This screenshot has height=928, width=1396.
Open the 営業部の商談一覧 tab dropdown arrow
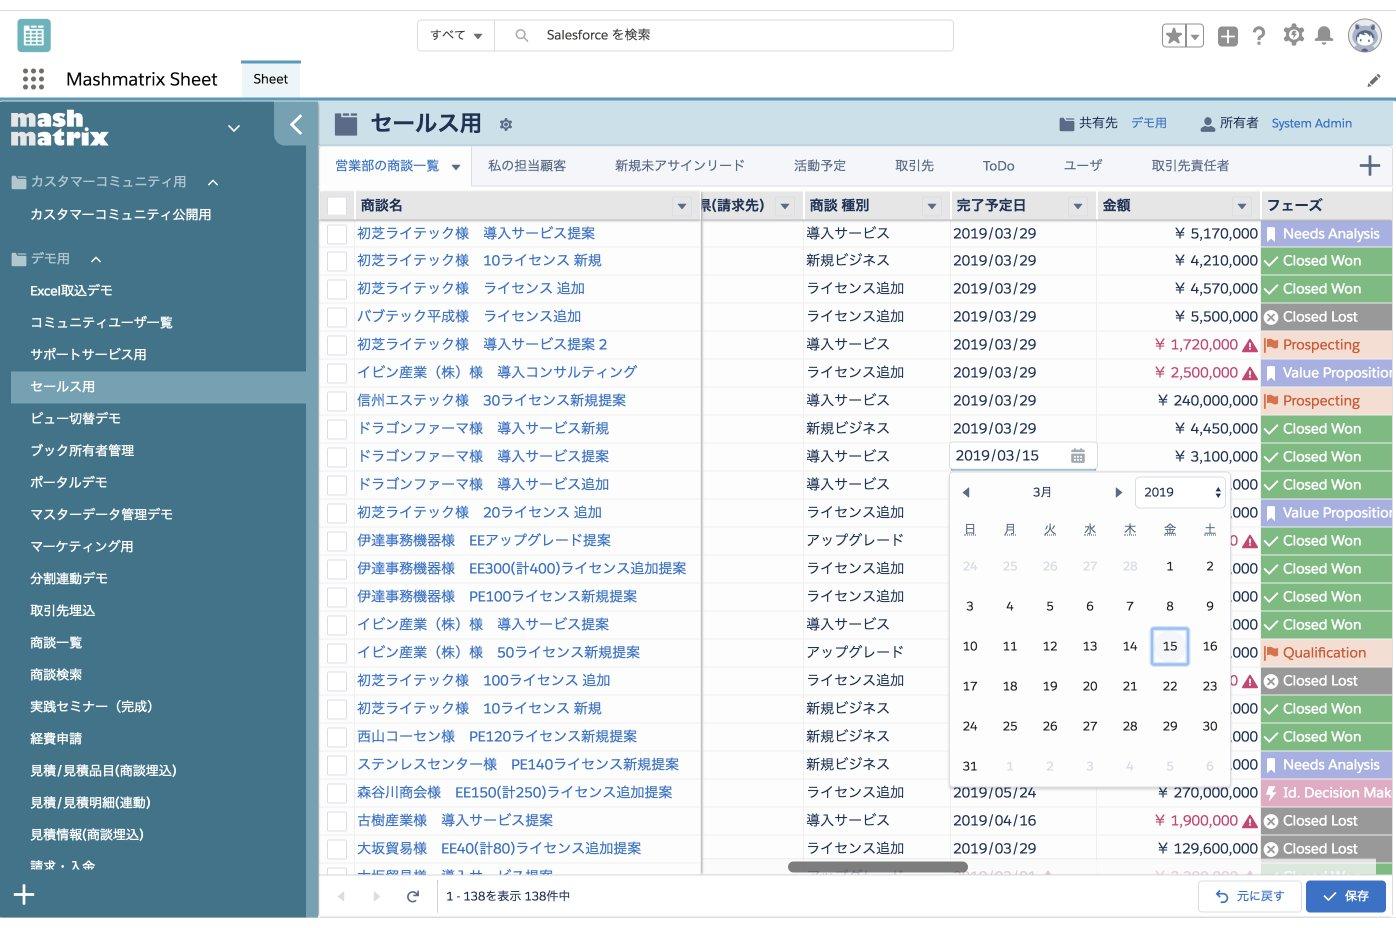pos(456,167)
